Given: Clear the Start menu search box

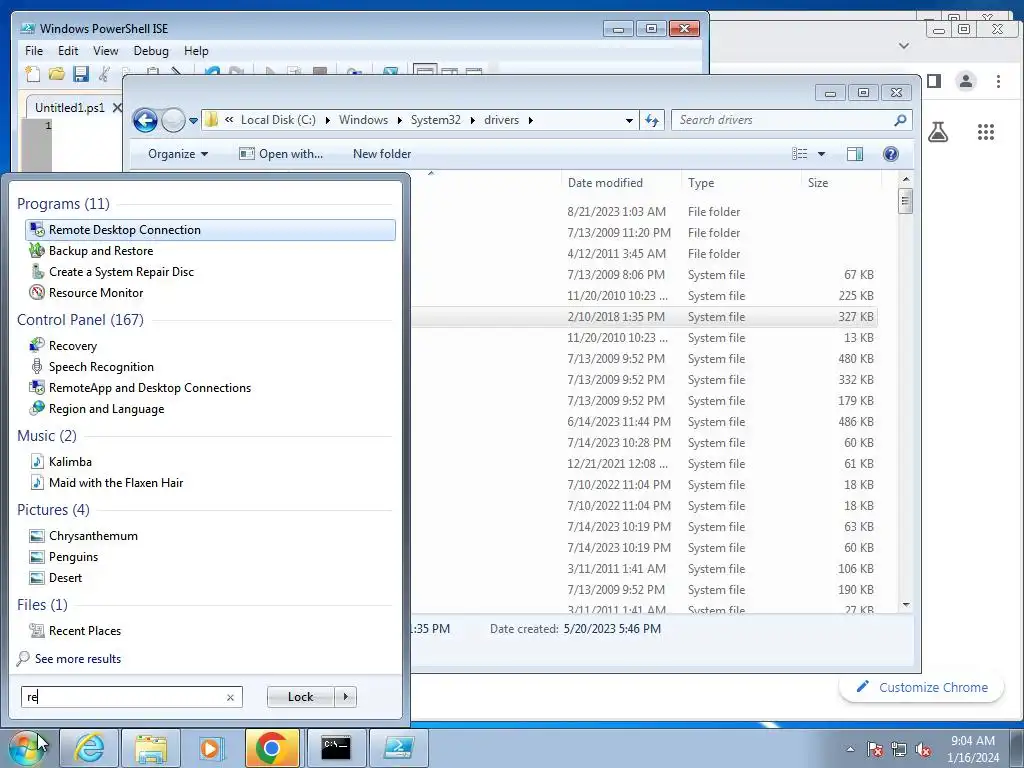Looking at the screenshot, I should coord(230,697).
